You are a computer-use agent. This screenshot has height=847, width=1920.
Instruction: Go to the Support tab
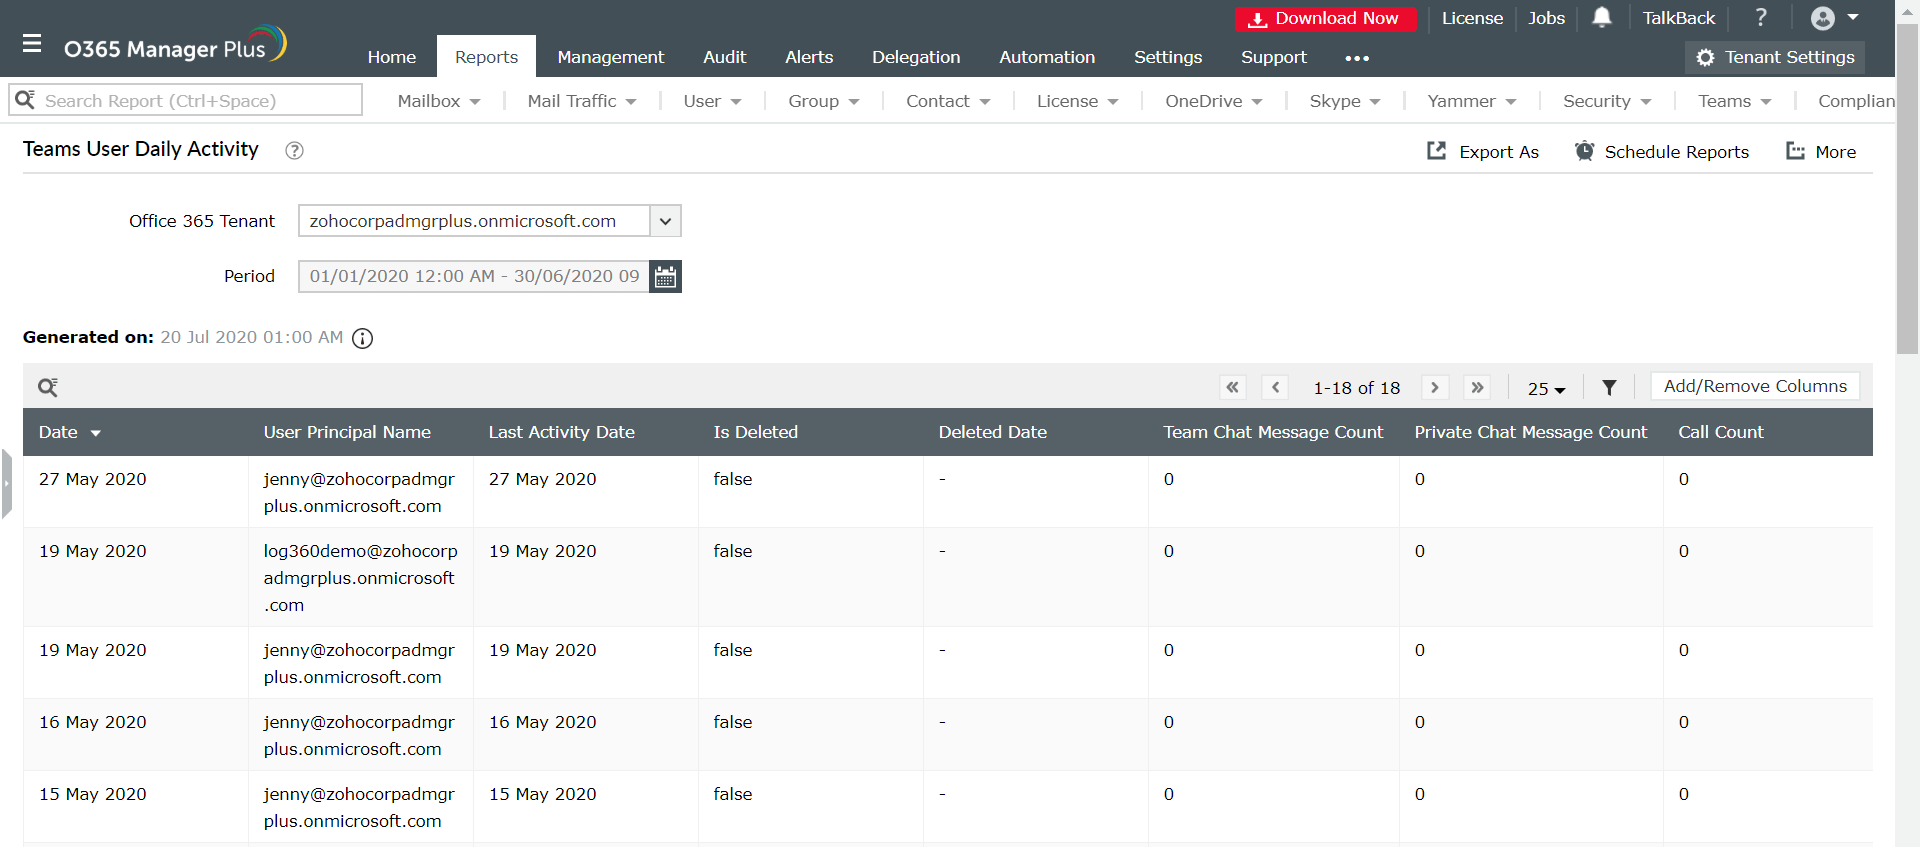point(1273,57)
